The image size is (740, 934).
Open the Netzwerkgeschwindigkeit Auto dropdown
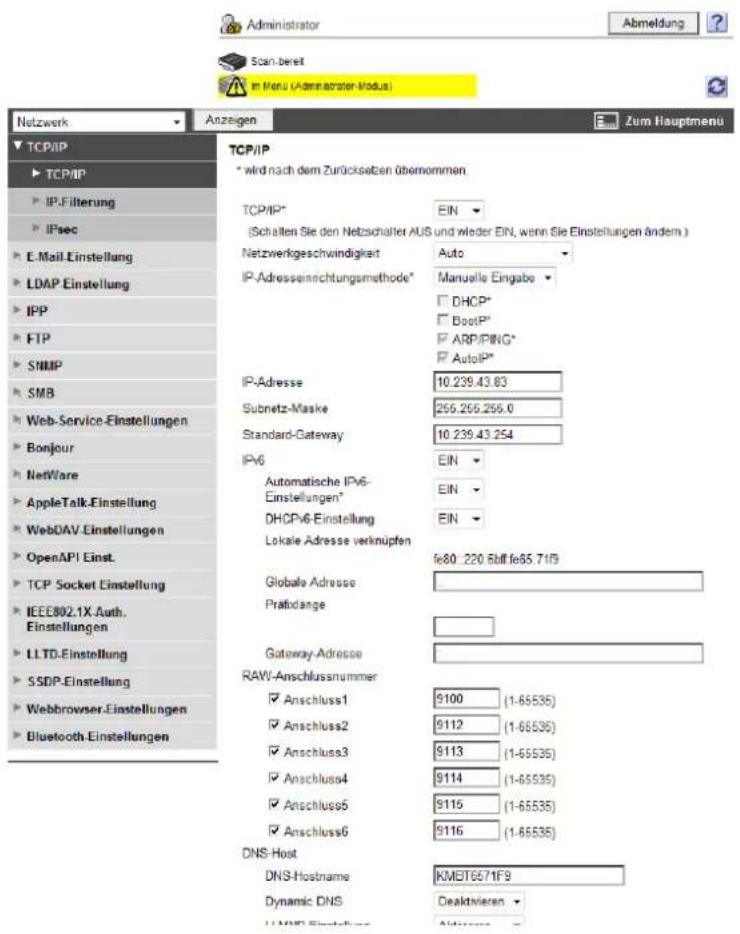click(x=502, y=253)
